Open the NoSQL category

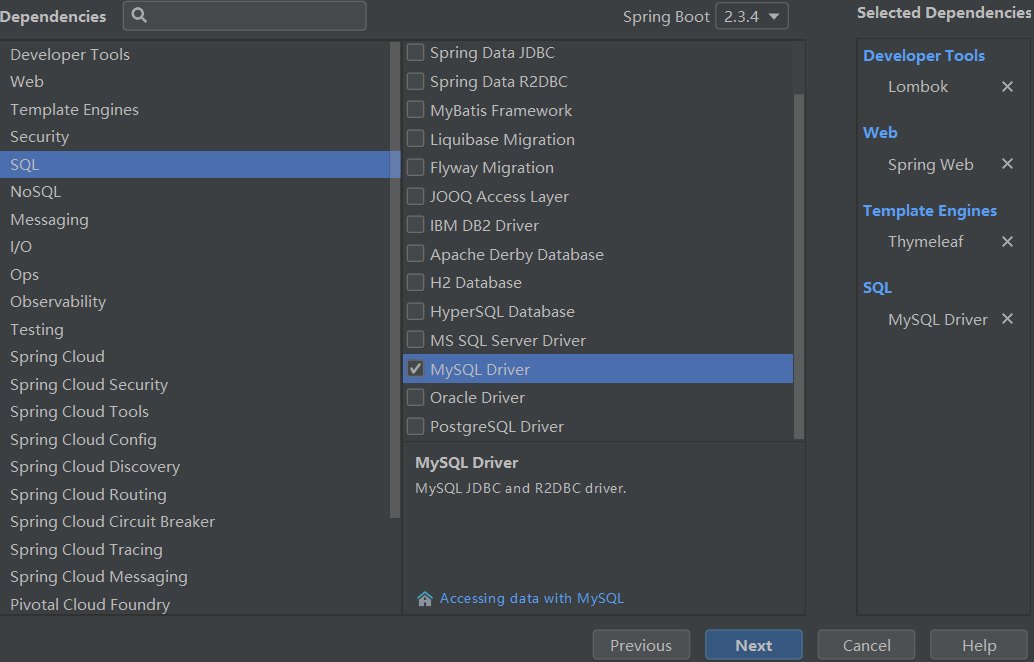195,192
